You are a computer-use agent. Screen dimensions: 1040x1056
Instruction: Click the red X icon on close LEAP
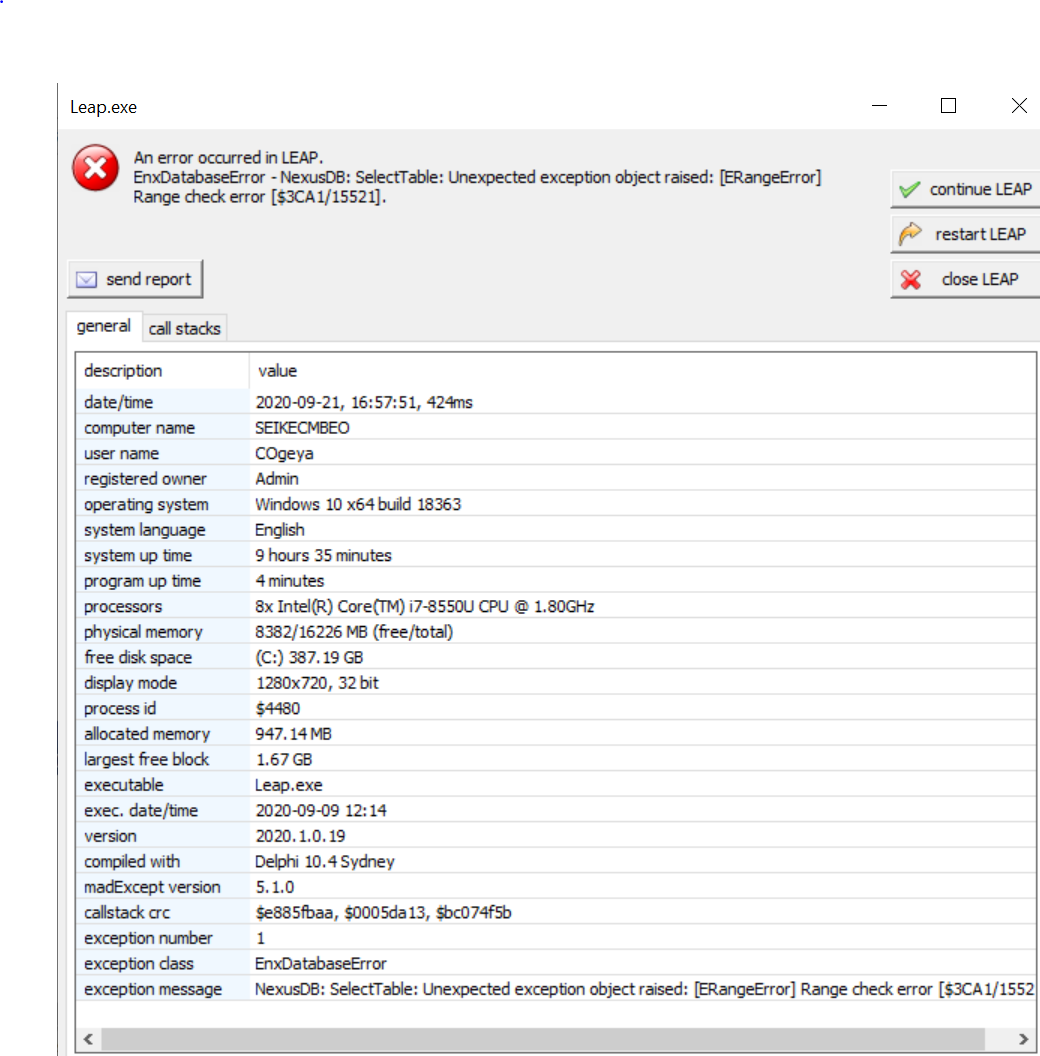point(911,279)
